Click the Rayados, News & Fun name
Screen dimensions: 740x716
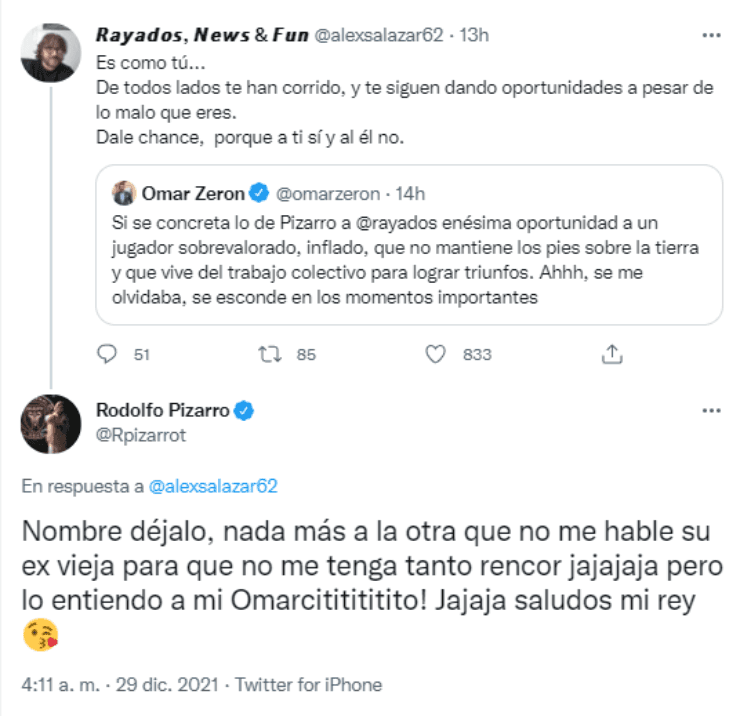tap(202, 36)
